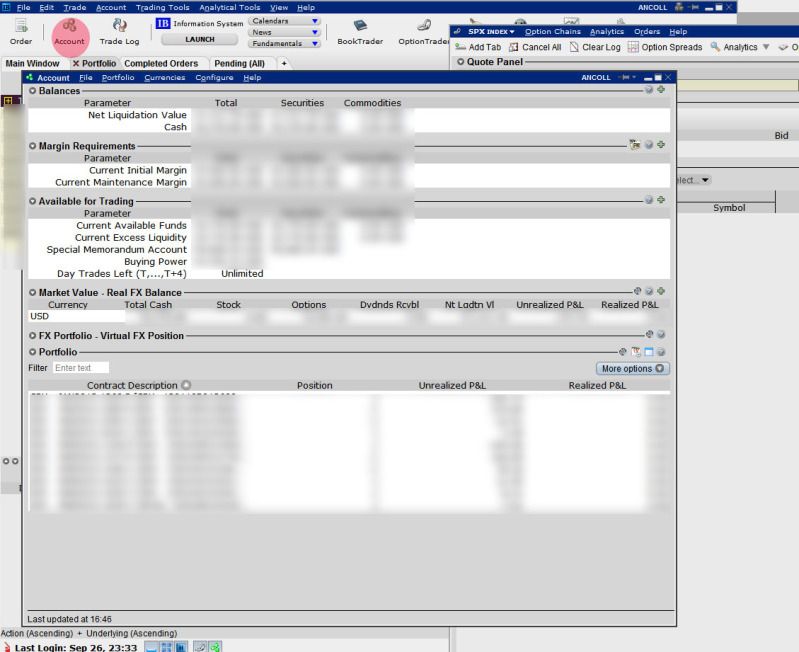799x652 pixels.
Task: Click pie icon in FX Portfolio section
Action: click(x=649, y=334)
